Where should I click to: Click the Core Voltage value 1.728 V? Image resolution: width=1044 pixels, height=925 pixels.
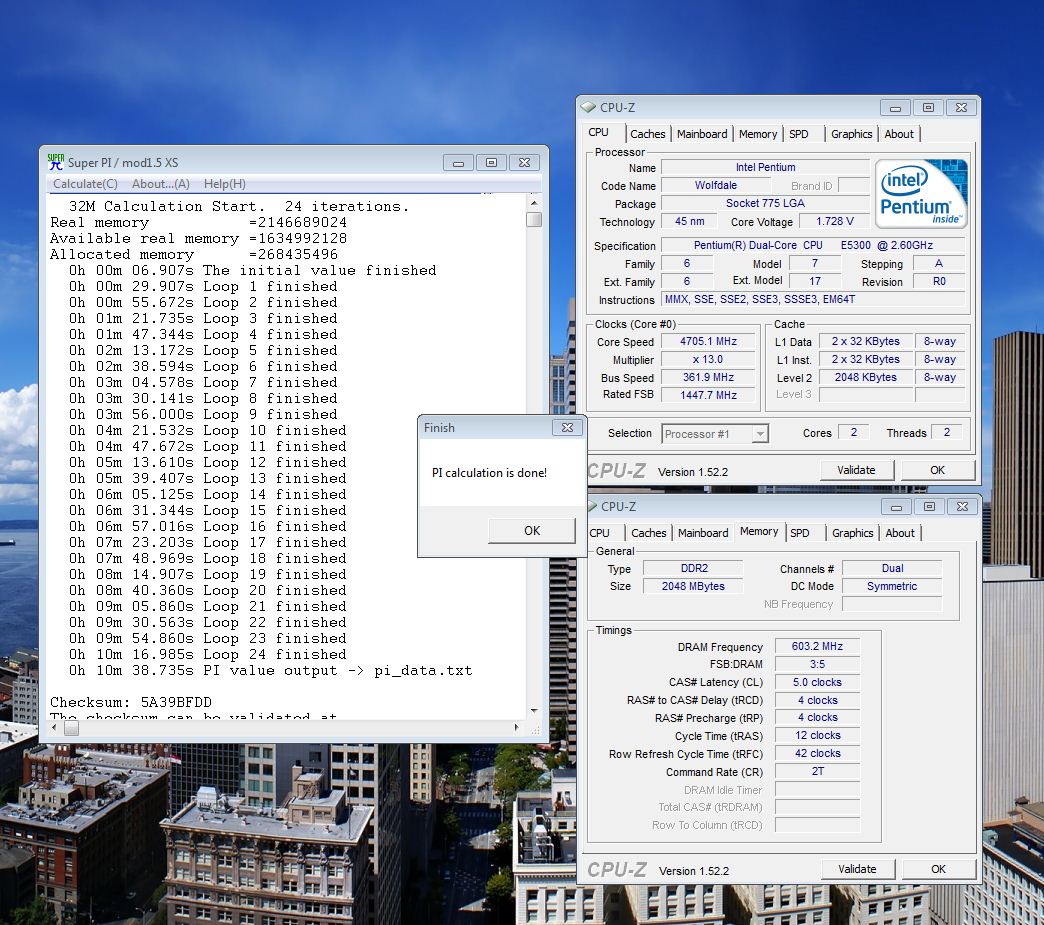(x=835, y=222)
